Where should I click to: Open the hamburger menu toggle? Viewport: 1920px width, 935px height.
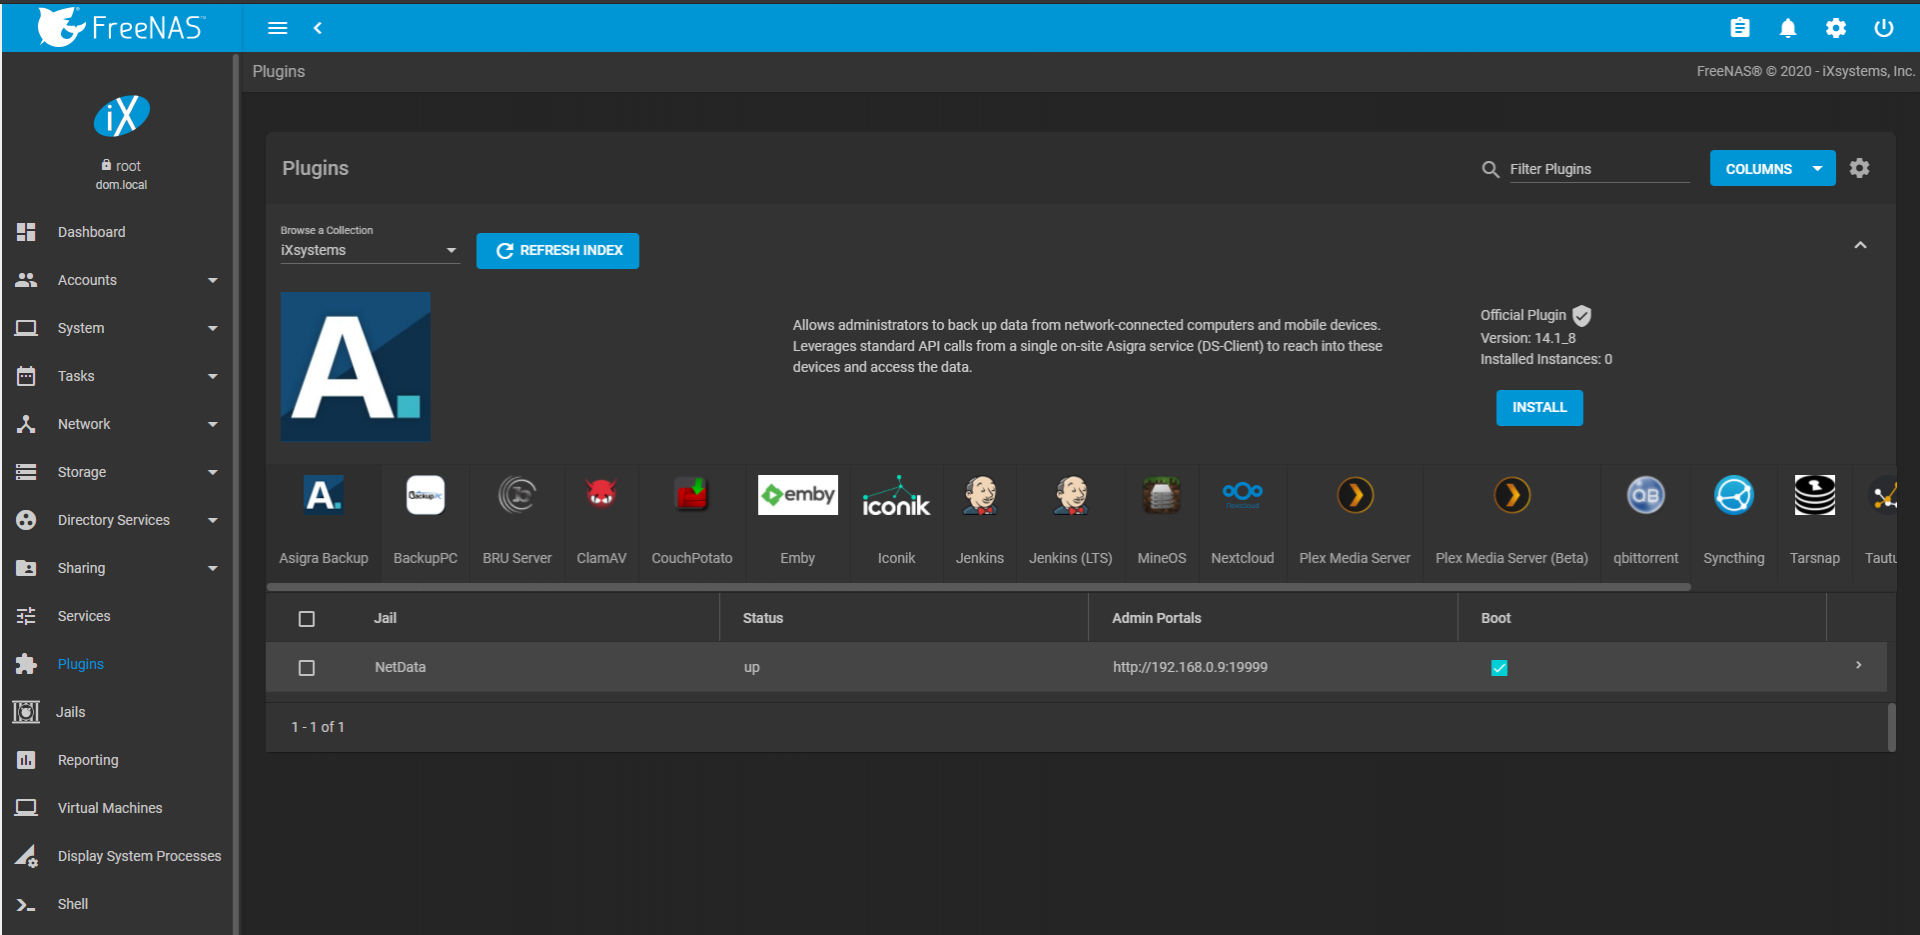point(278,28)
